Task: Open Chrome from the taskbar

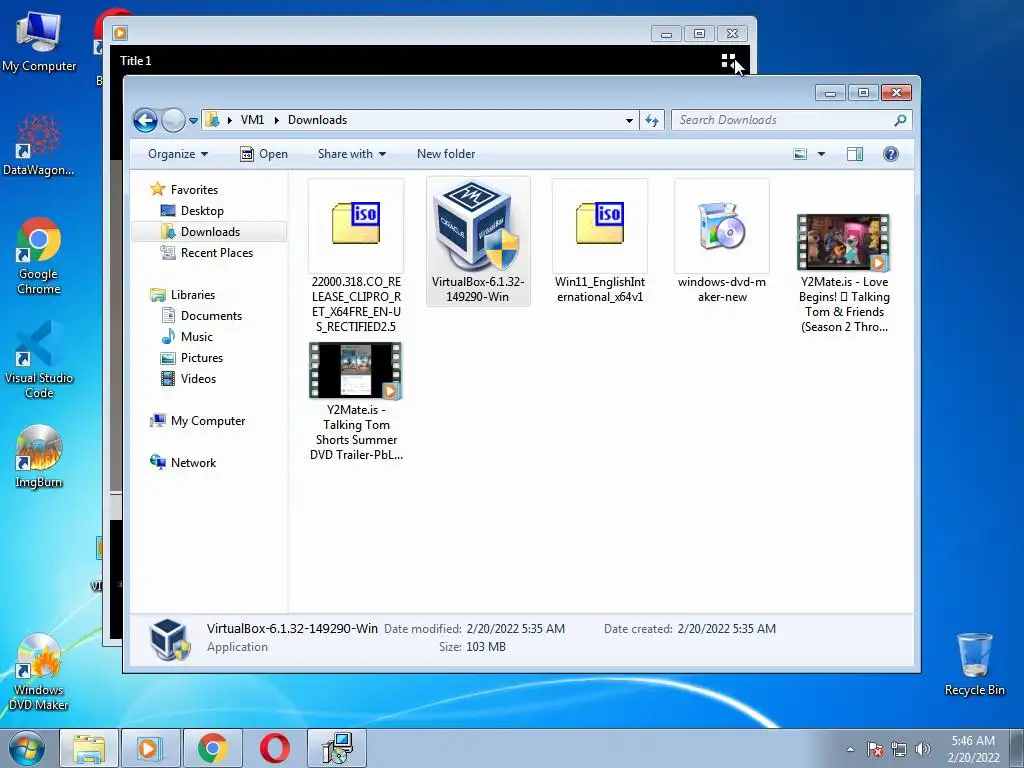Action: [213, 748]
